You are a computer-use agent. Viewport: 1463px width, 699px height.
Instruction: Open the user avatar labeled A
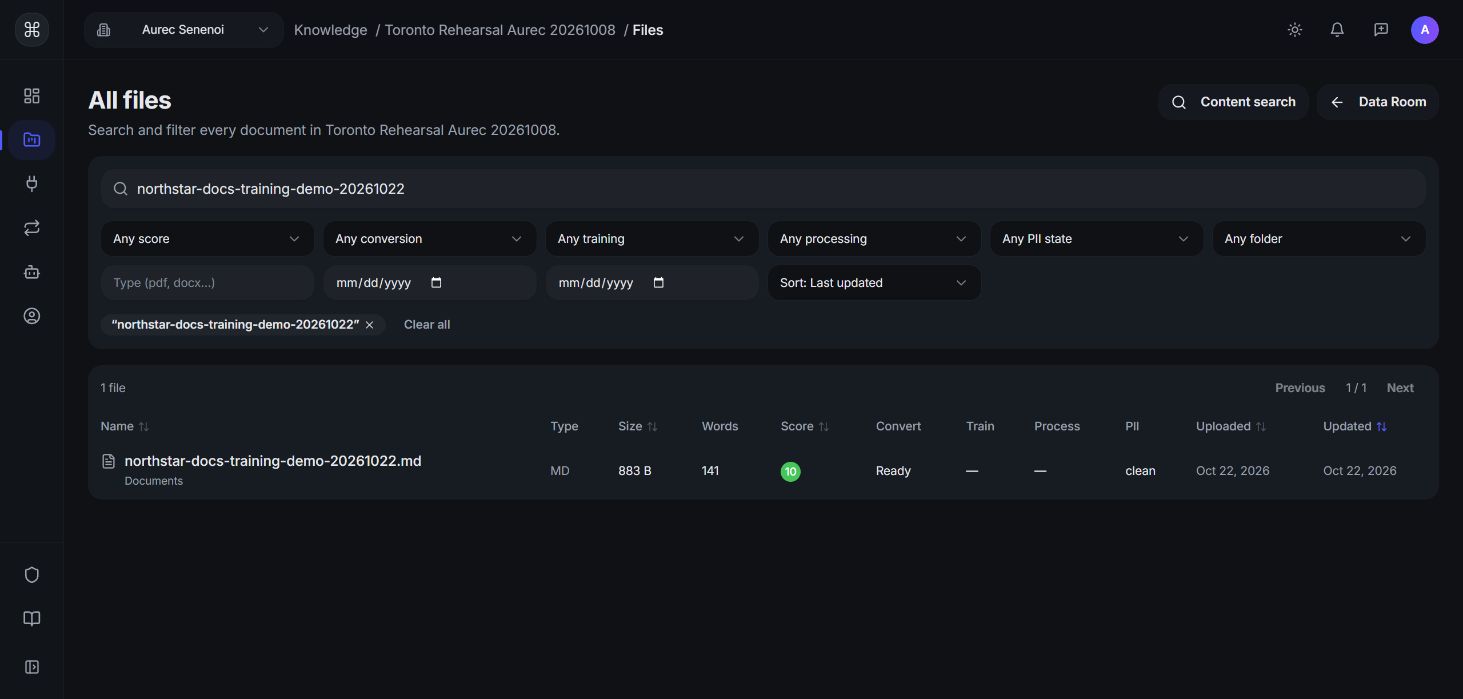click(x=1425, y=30)
